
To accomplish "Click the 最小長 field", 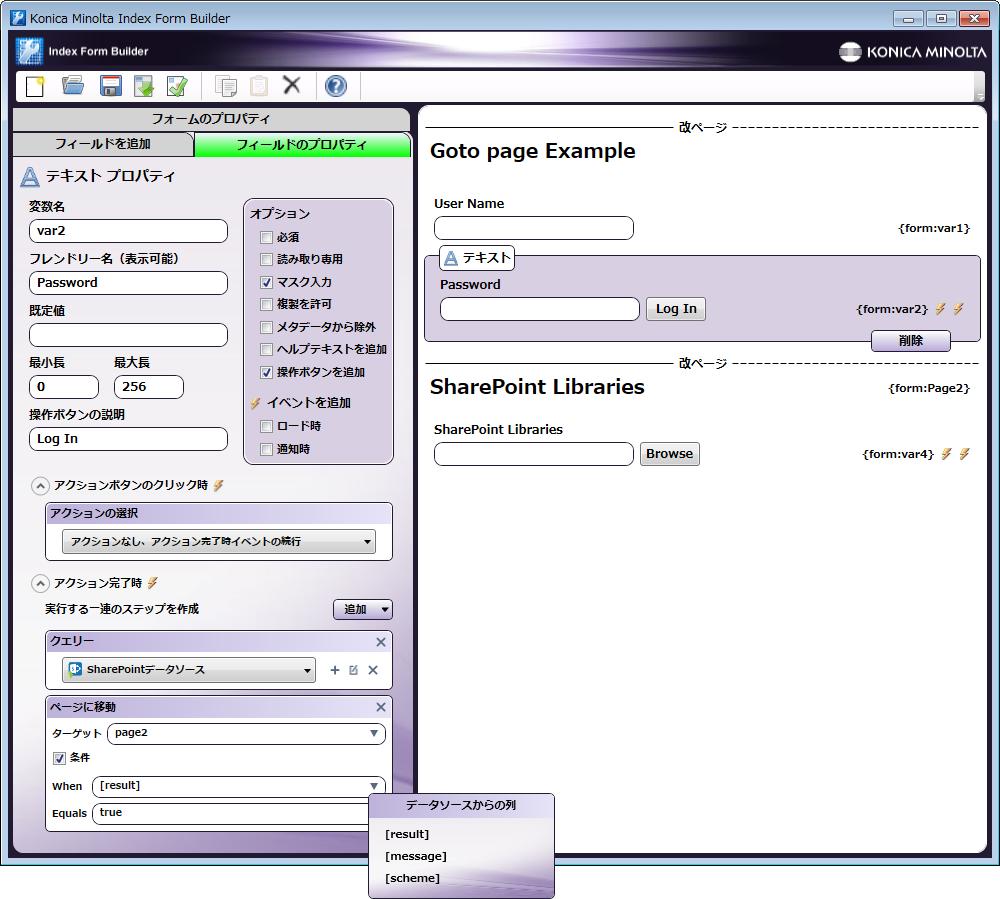I will pos(64,387).
